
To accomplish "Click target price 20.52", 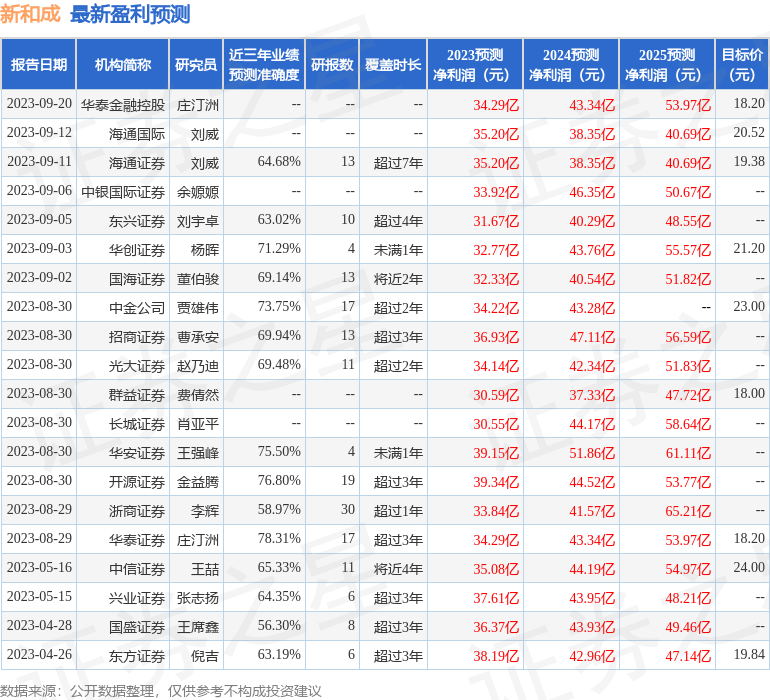I will 749,133.
